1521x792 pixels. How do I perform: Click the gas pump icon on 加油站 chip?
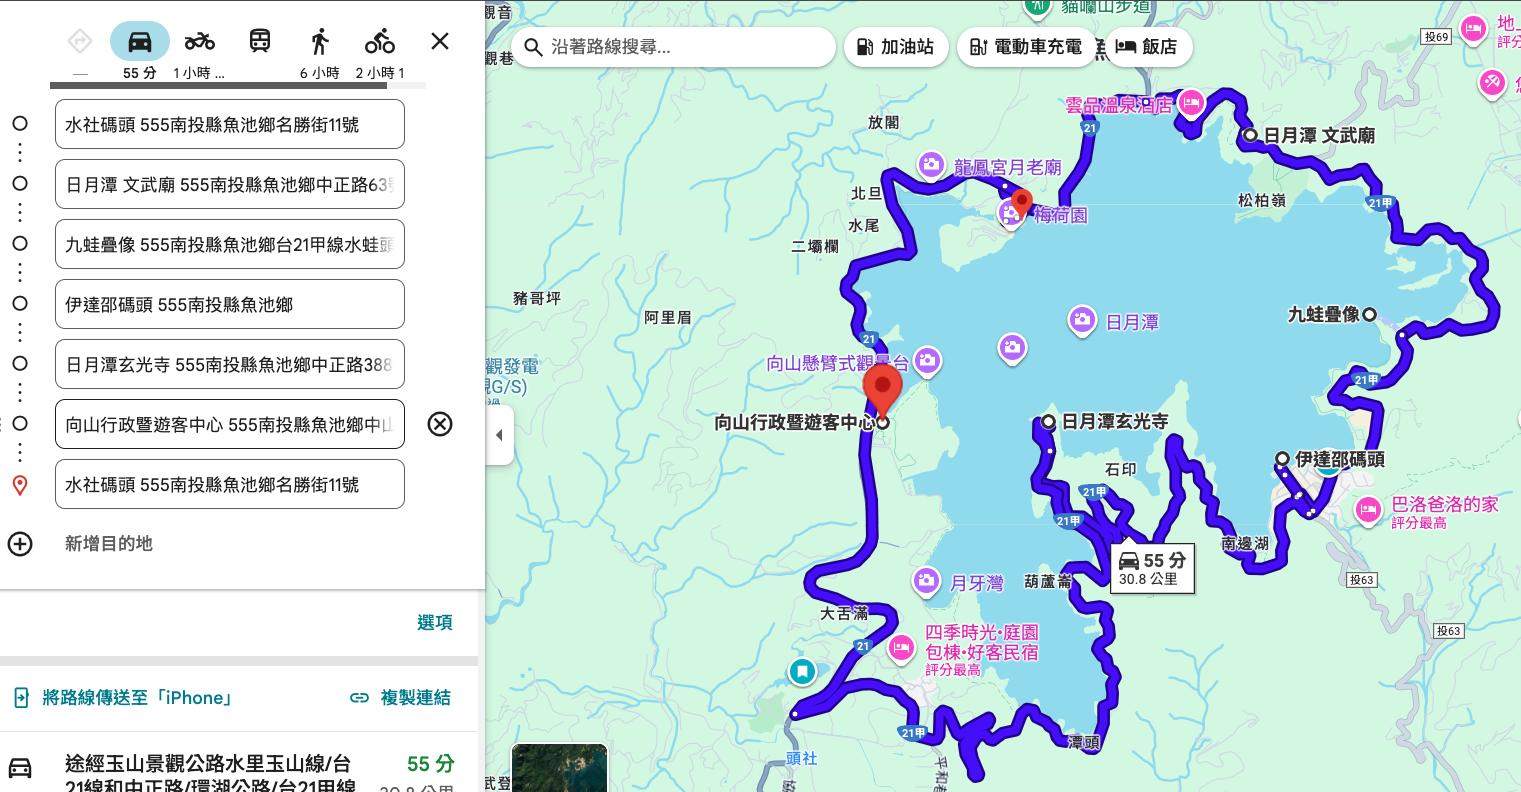coord(868,46)
